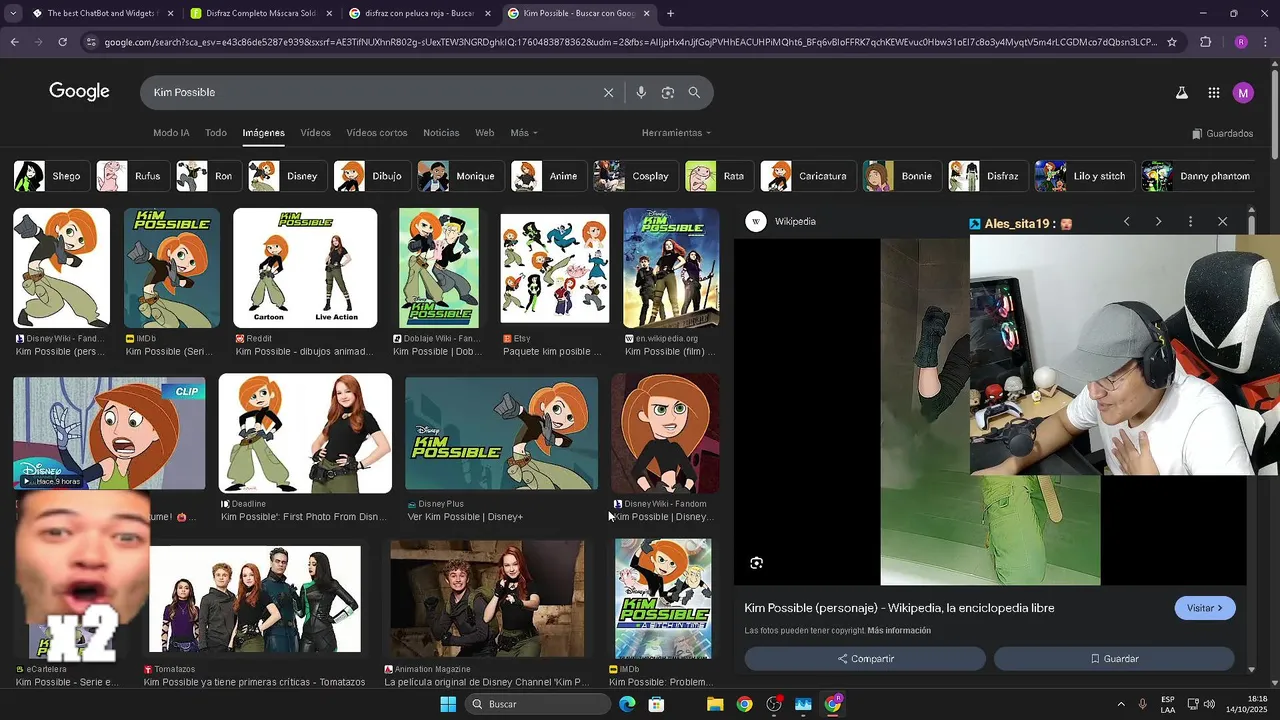Bookmark this page with star

point(1172,42)
